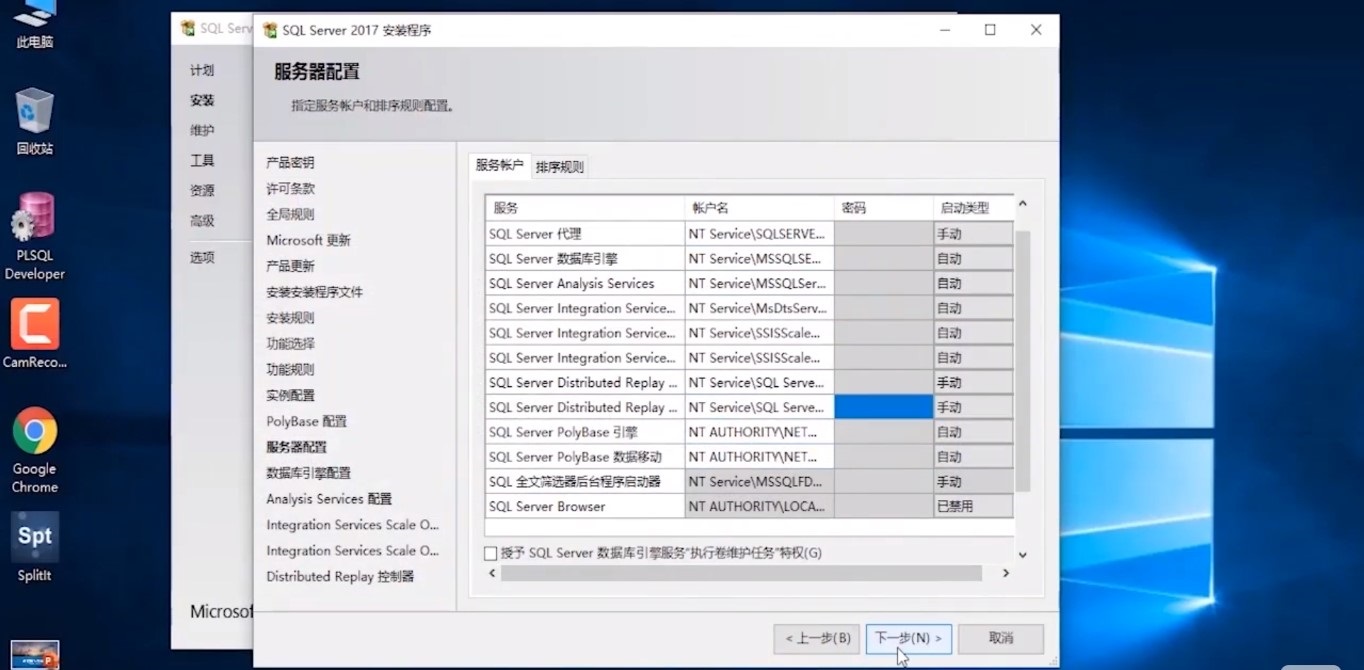The width and height of the screenshot is (1364, 670).
Task: Open startup type dropdown for PolyBase 数据移动
Action: point(973,457)
